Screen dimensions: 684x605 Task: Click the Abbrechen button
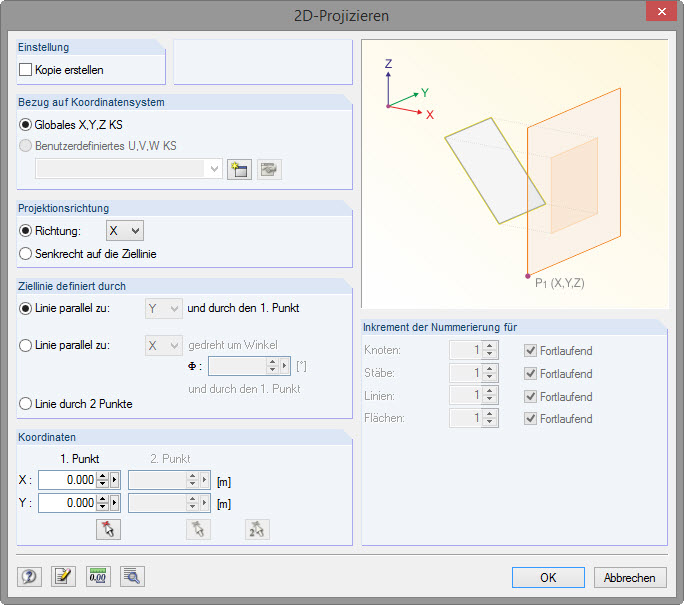630,578
